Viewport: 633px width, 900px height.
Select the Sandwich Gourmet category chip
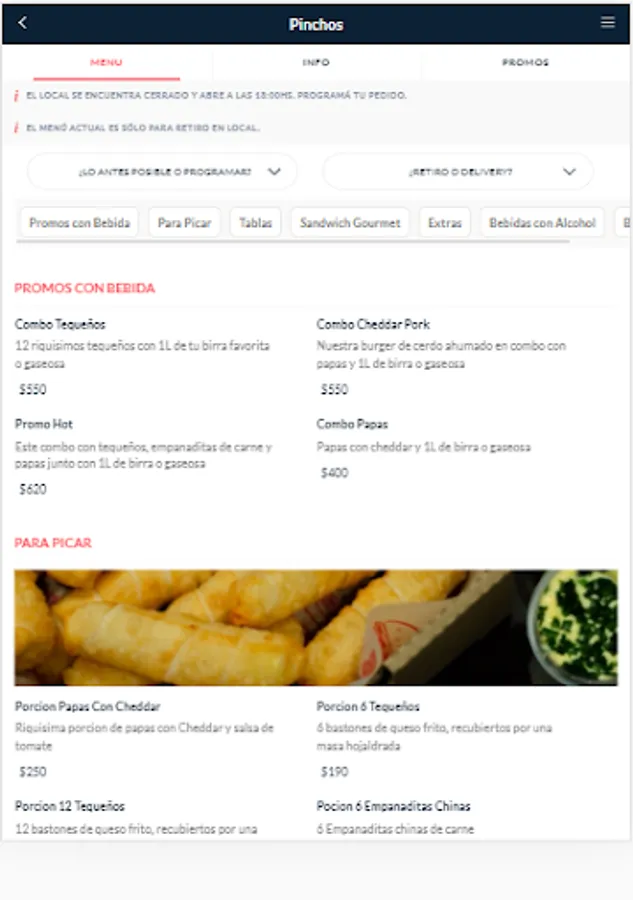tap(350, 223)
